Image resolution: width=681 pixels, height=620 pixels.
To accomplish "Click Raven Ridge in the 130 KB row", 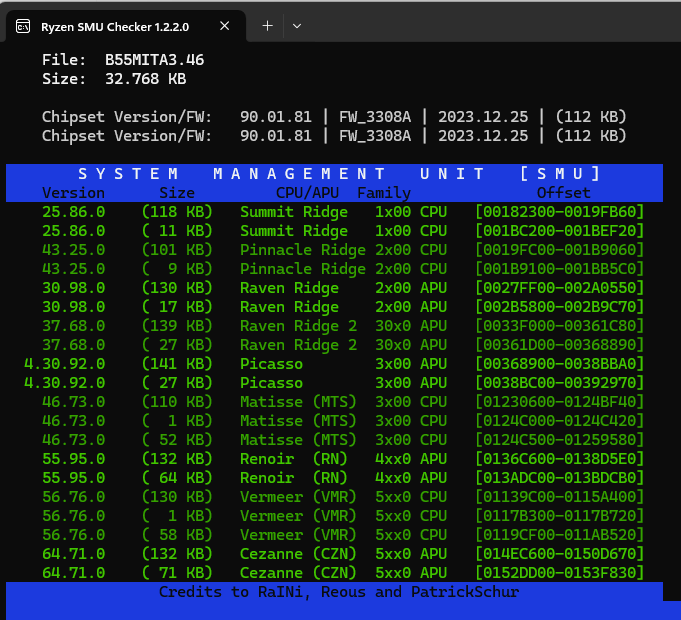I will [x=289, y=288].
